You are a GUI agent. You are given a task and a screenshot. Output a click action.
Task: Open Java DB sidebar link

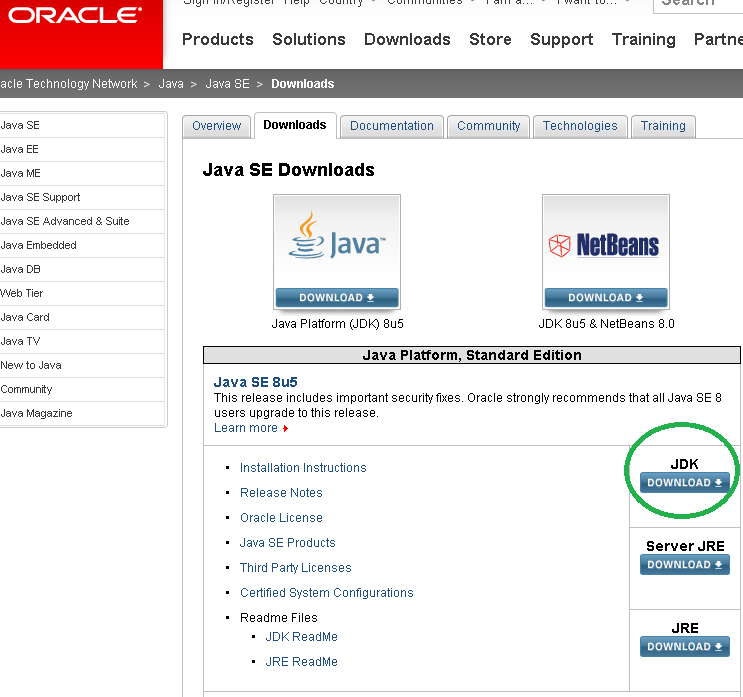pyautogui.click(x=82, y=269)
